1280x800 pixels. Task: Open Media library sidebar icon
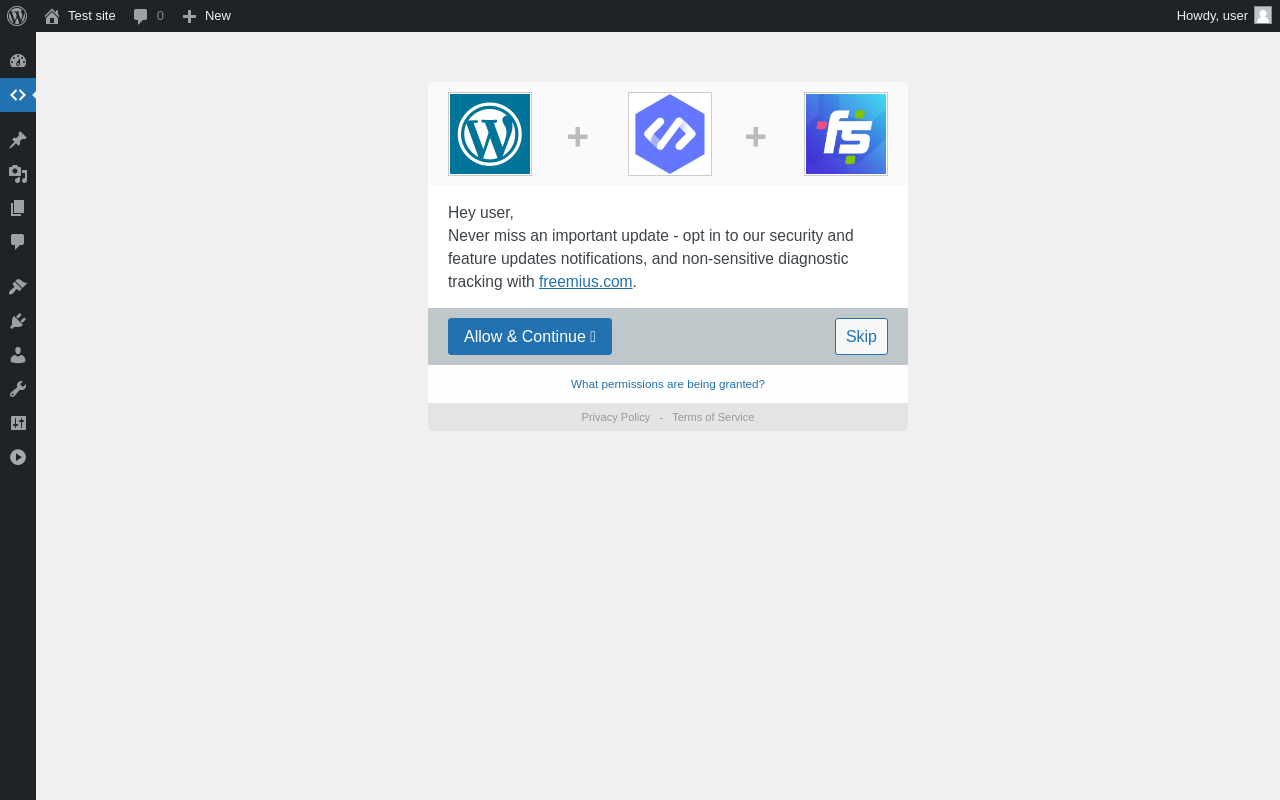pos(18,174)
